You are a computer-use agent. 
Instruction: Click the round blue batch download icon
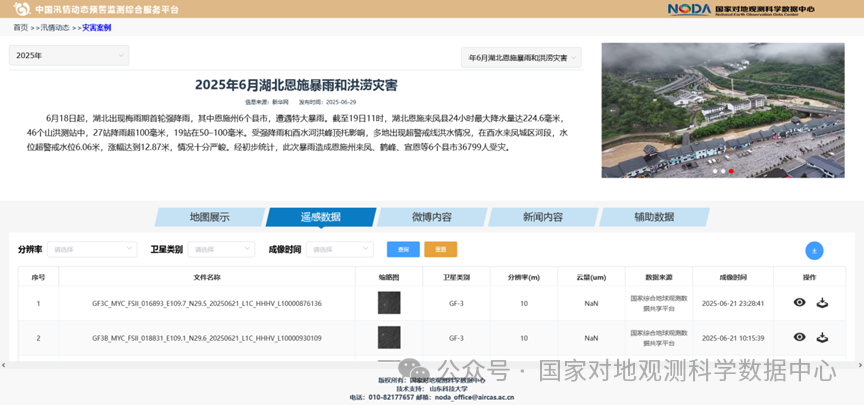tap(814, 251)
